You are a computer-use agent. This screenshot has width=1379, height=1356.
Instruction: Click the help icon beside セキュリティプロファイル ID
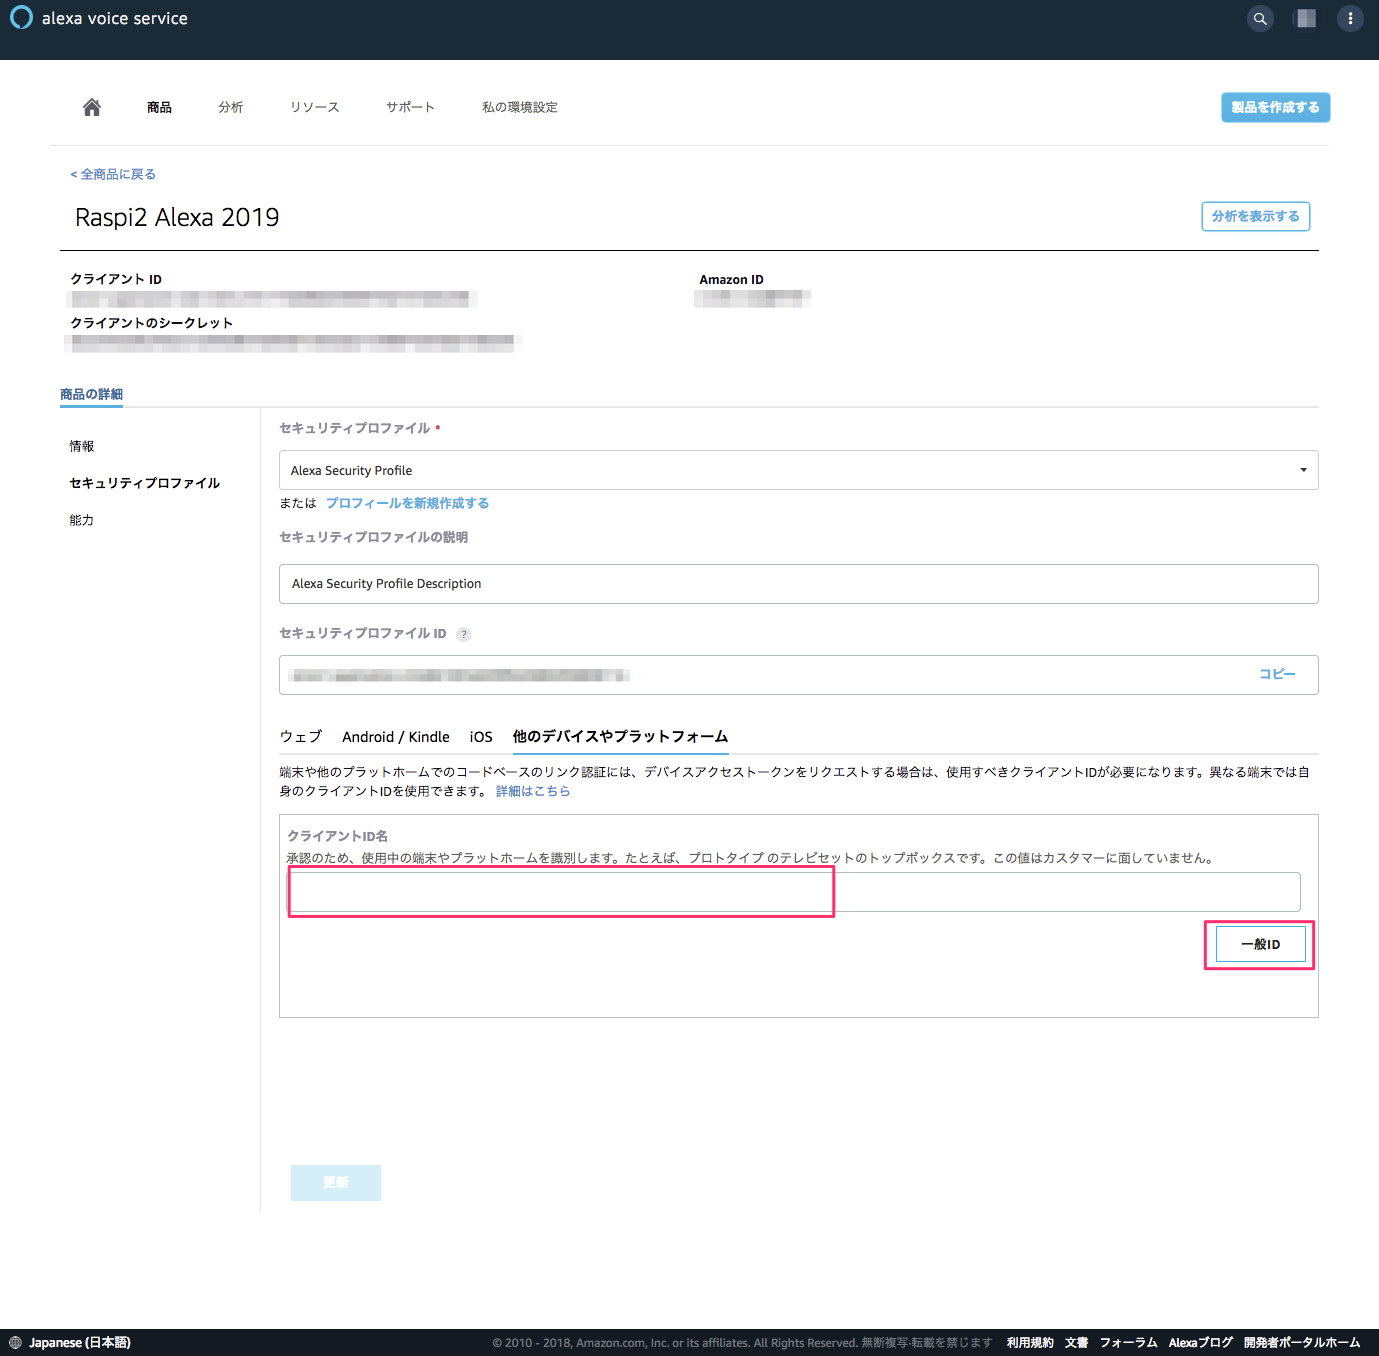coord(463,634)
